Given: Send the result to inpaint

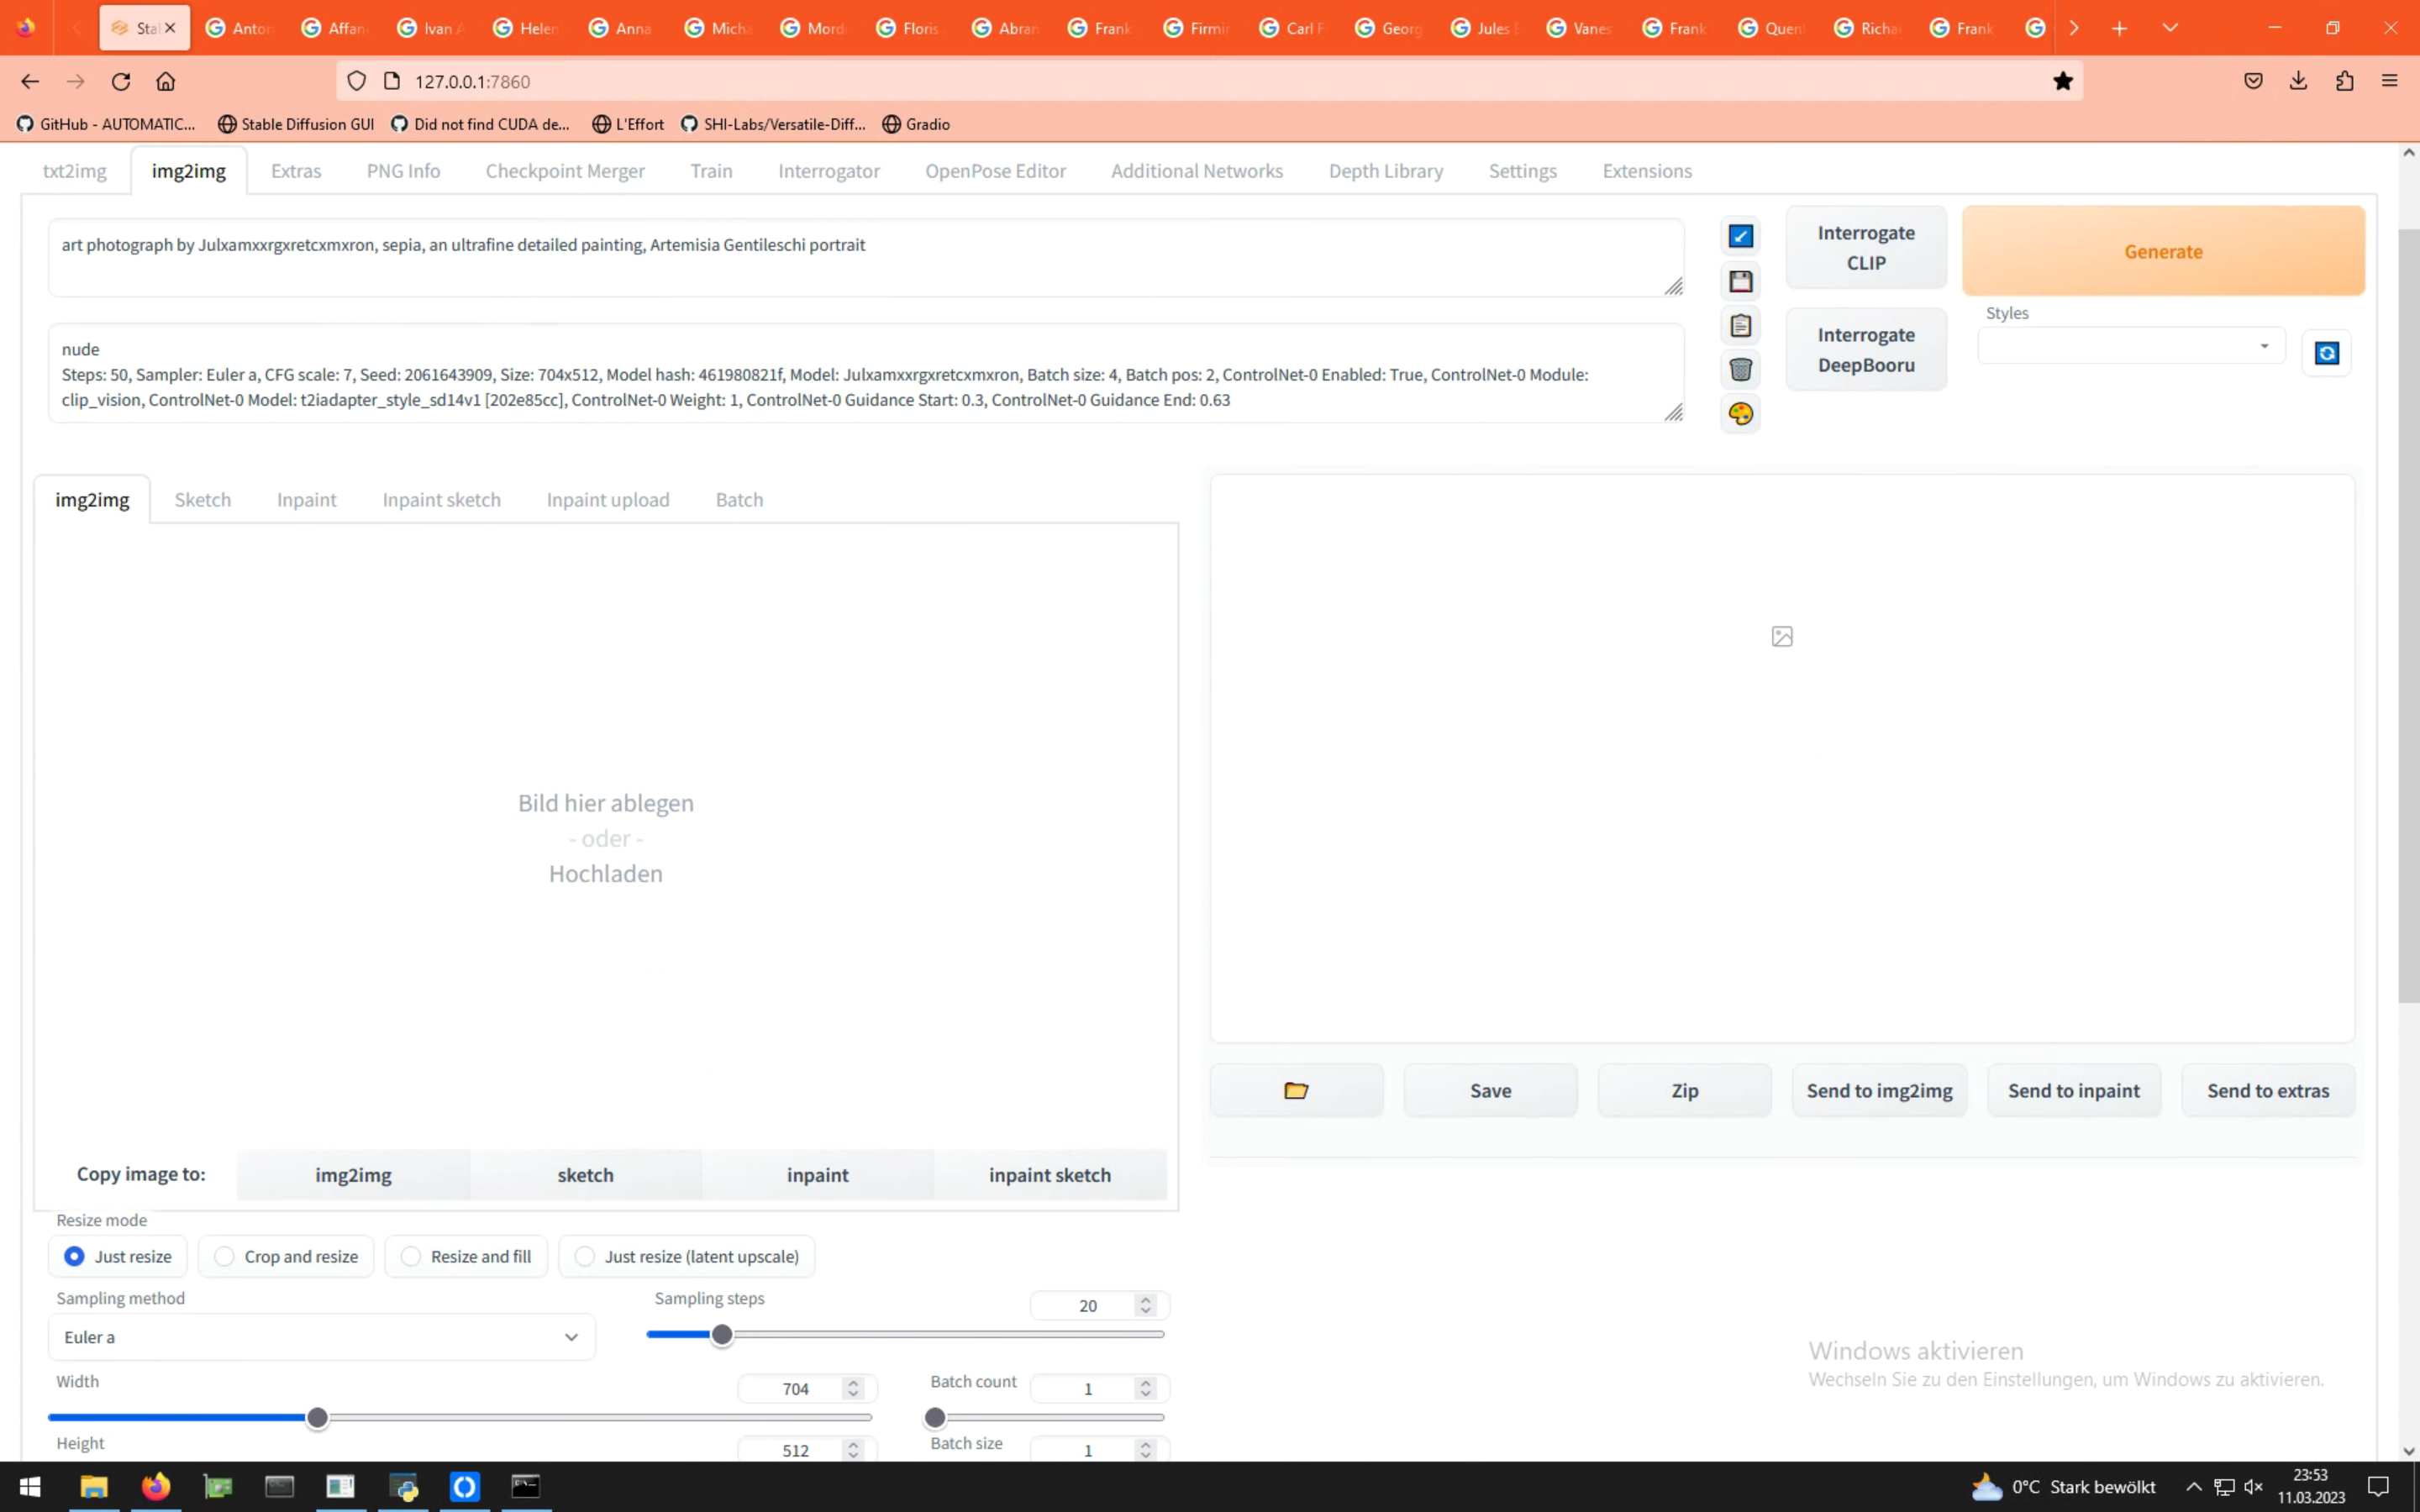Looking at the screenshot, I should click(2073, 1090).
